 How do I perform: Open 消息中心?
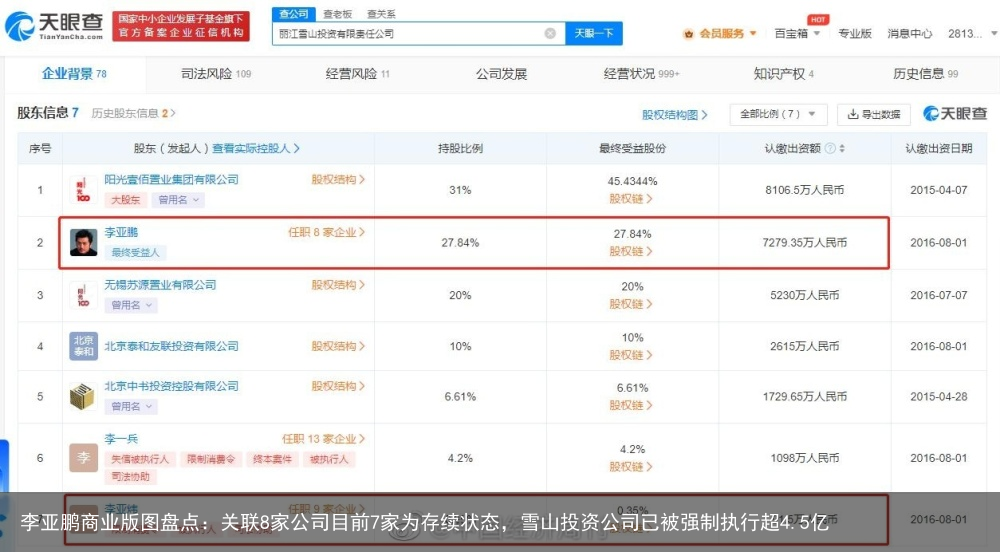click(x=909, y=34)
